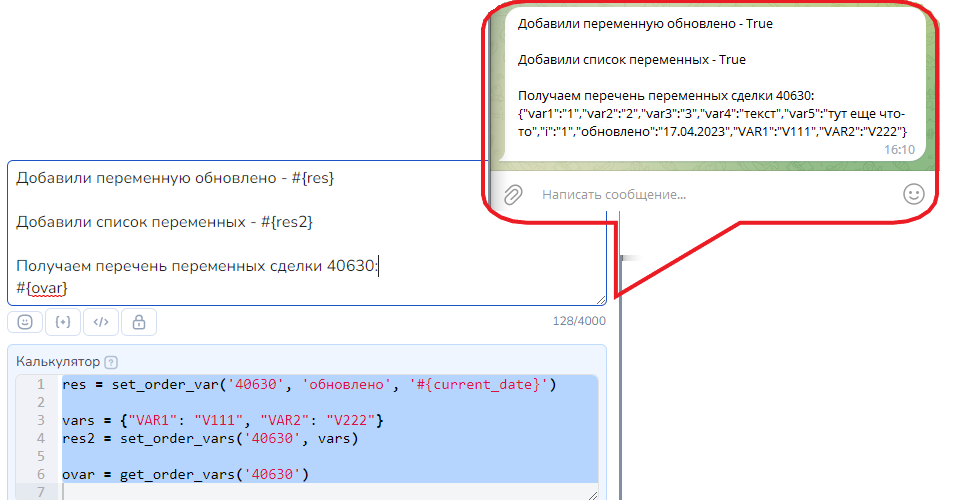The width and height of the screenshot is (956, 500).
Task: Click the get_order_vars line in the code editor
Action: click(x=185, y=473)
